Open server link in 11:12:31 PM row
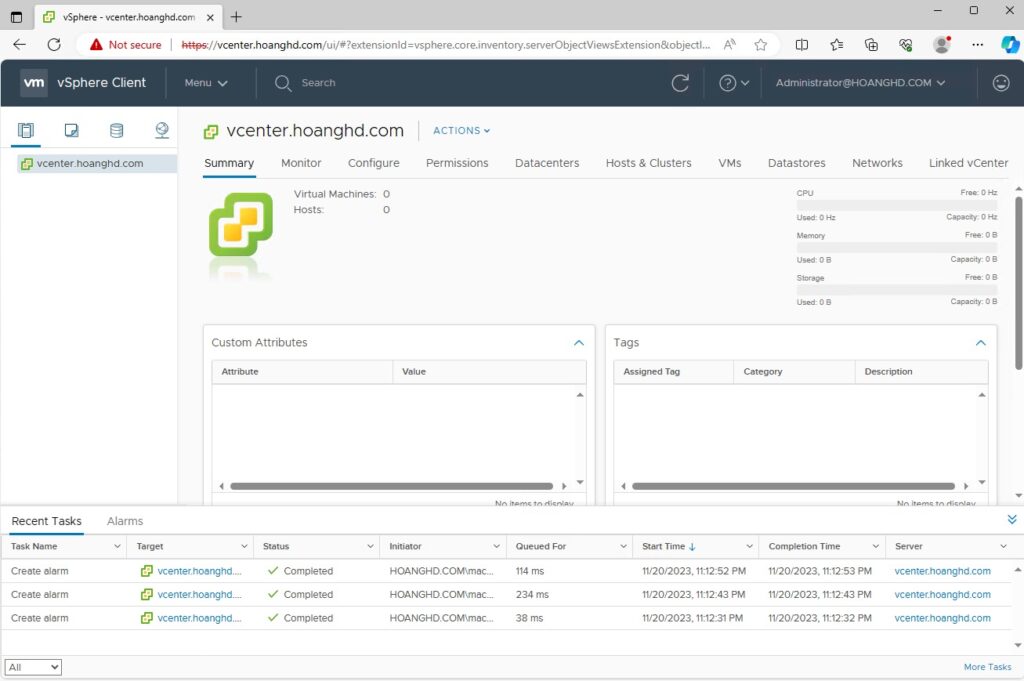Screen dimensions: 1024x681 click(942, 618)
